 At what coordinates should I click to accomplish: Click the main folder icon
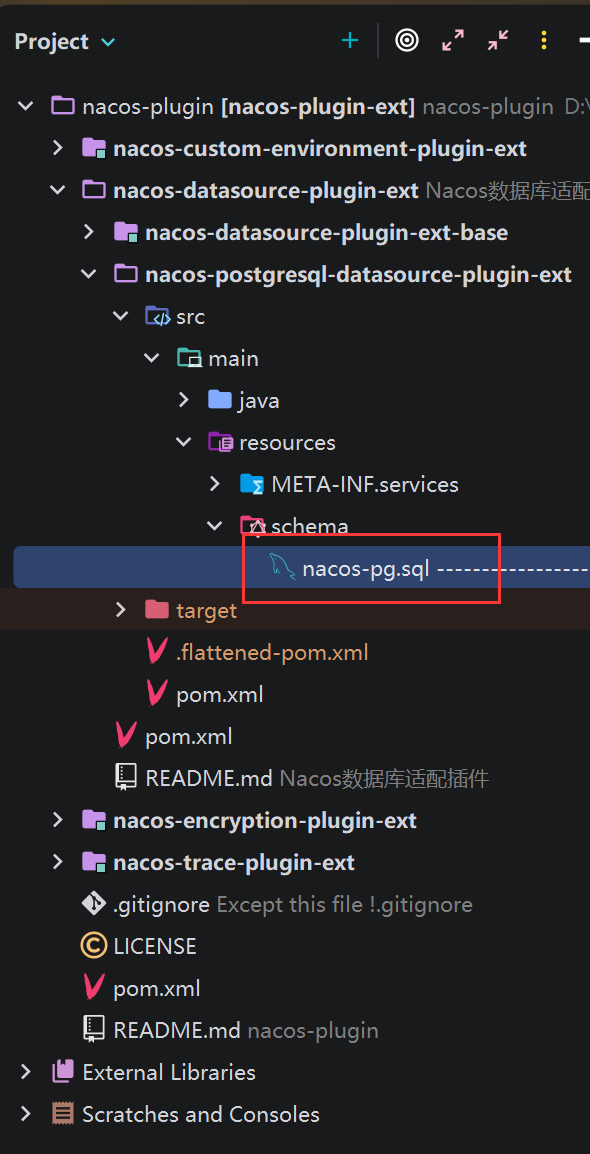click(x=189, y=358)
